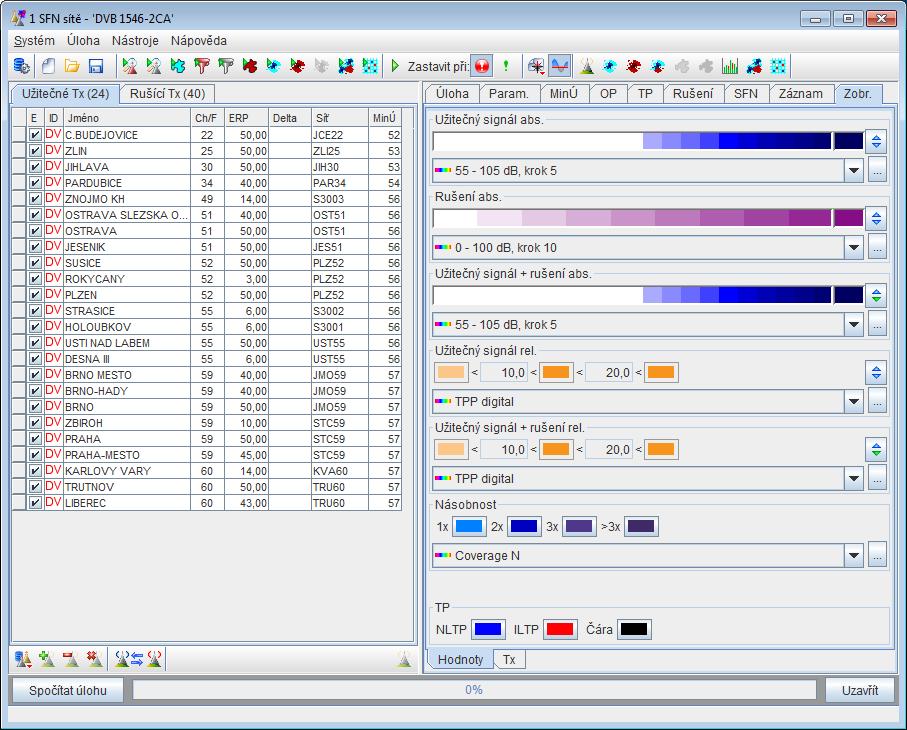This screenshot has height=730, width=907.
Task: Toggle the BRNO MESTO checkbox
Action: click(35, 375)
